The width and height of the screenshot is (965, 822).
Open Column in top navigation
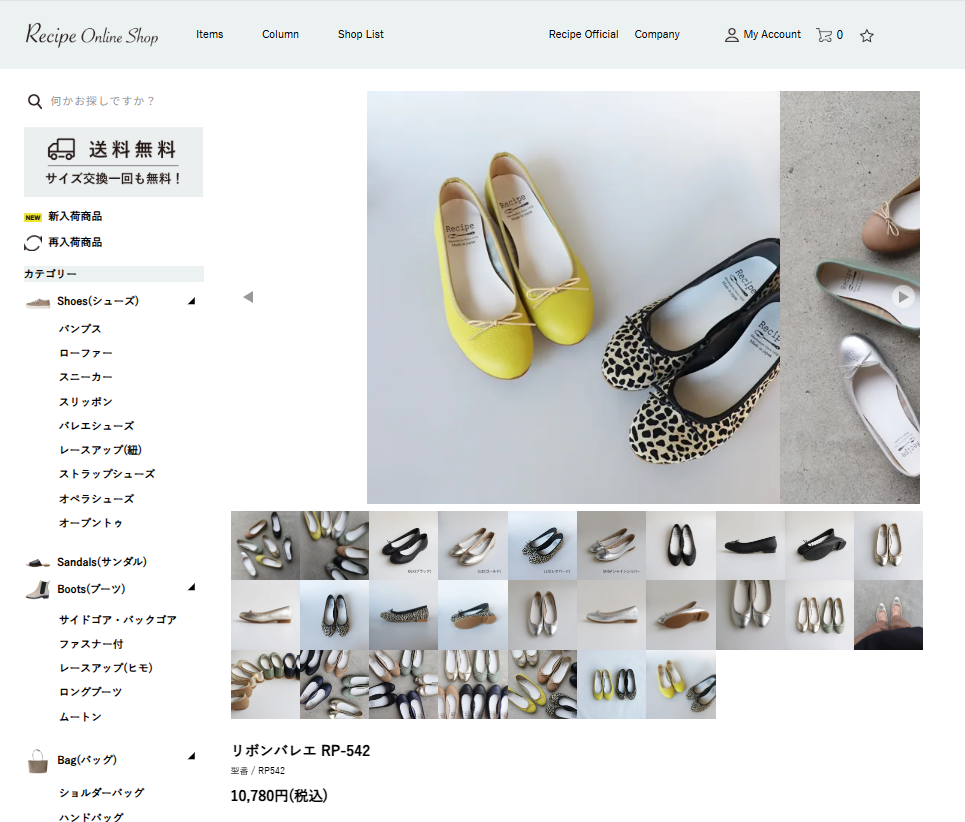[280, 34]
